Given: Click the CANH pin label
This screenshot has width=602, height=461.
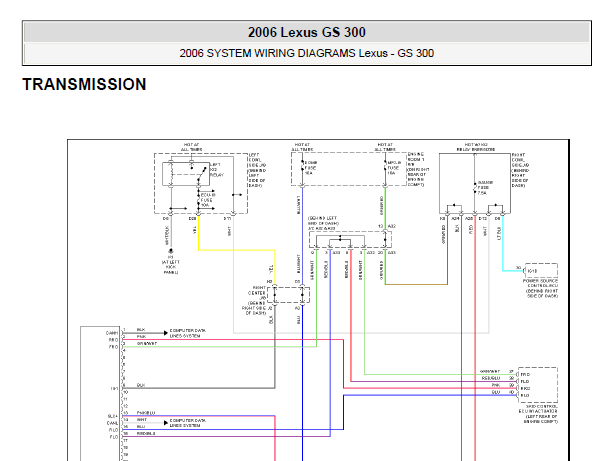Looking at the screenshot, I should pos(112,333).
